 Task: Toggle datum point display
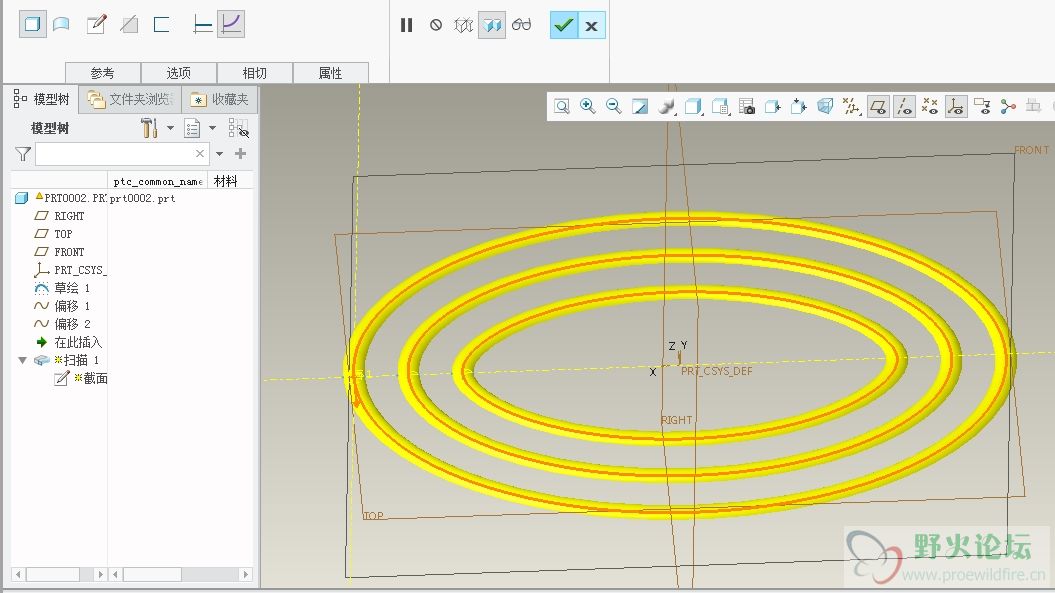pos(930,106)
